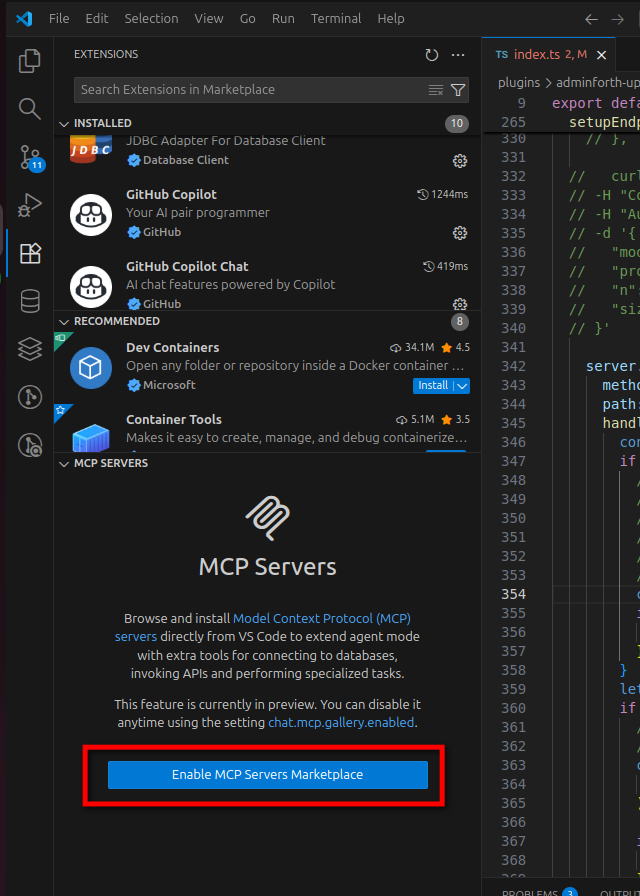640x896 pixels.
Task: Open the chat.mcp.gallery.enabled setting link
Action: click(342, 722)
